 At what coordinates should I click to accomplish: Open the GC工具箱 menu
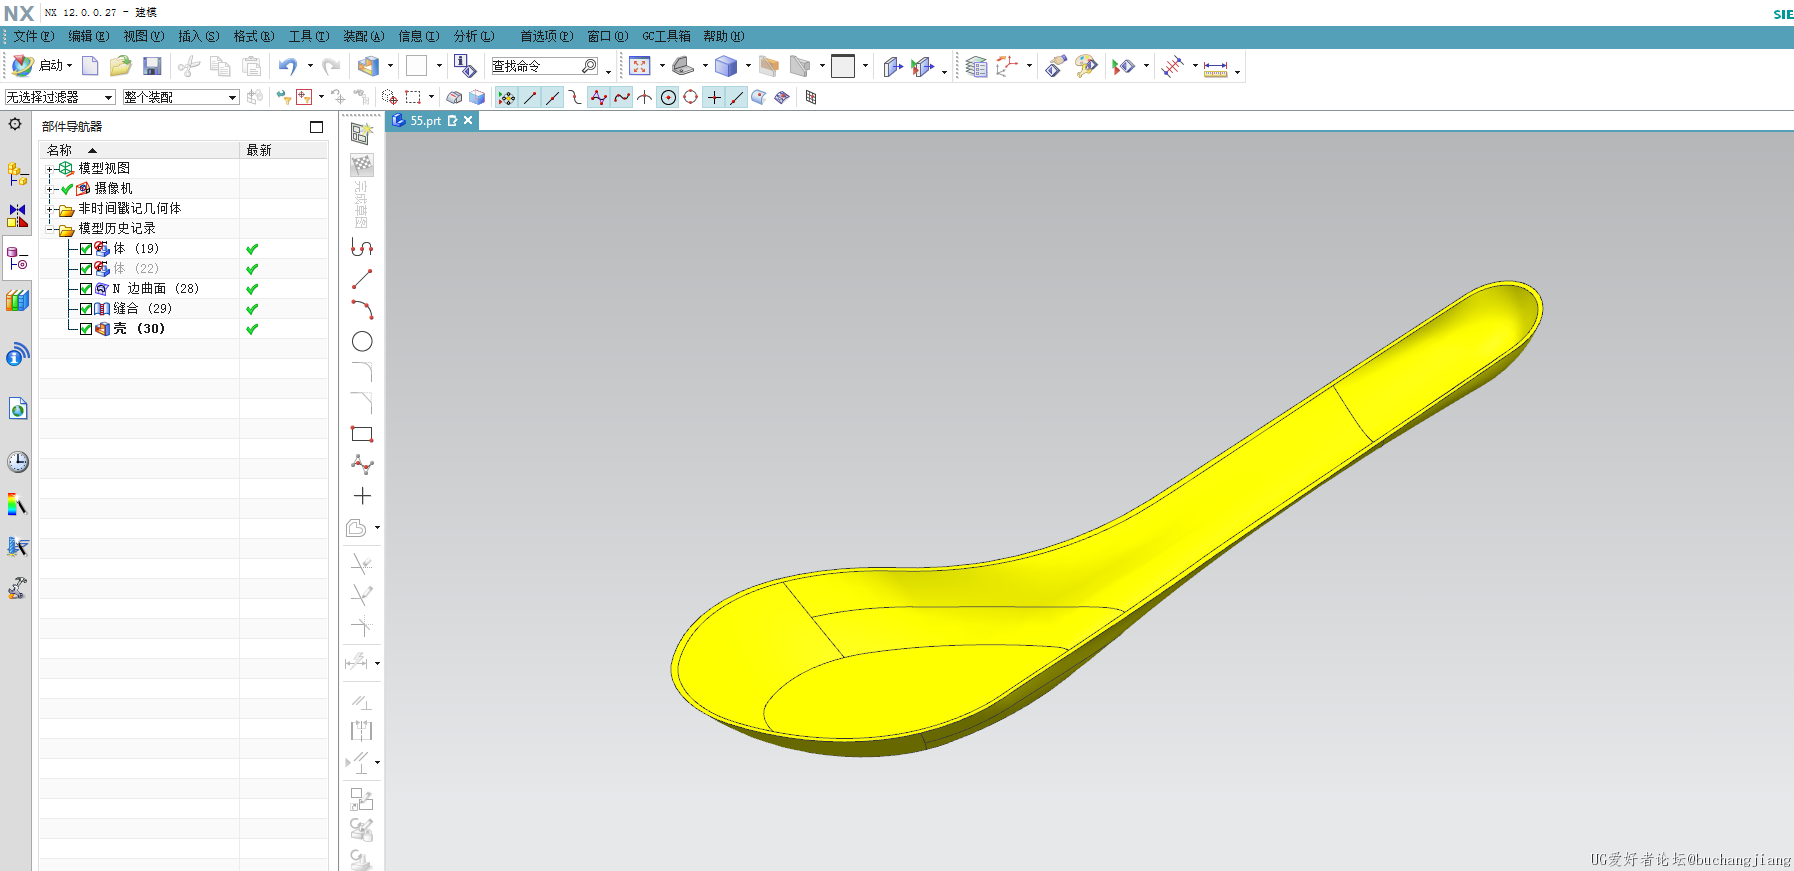coord(666,36)
